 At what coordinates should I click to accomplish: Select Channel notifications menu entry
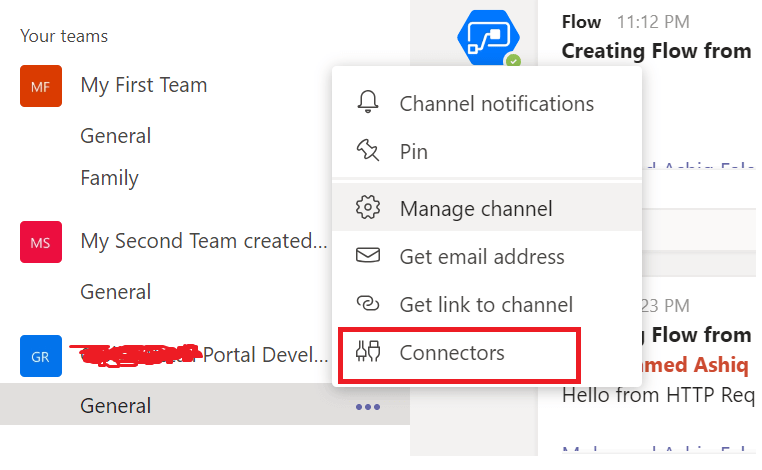[x=496, y=104]
